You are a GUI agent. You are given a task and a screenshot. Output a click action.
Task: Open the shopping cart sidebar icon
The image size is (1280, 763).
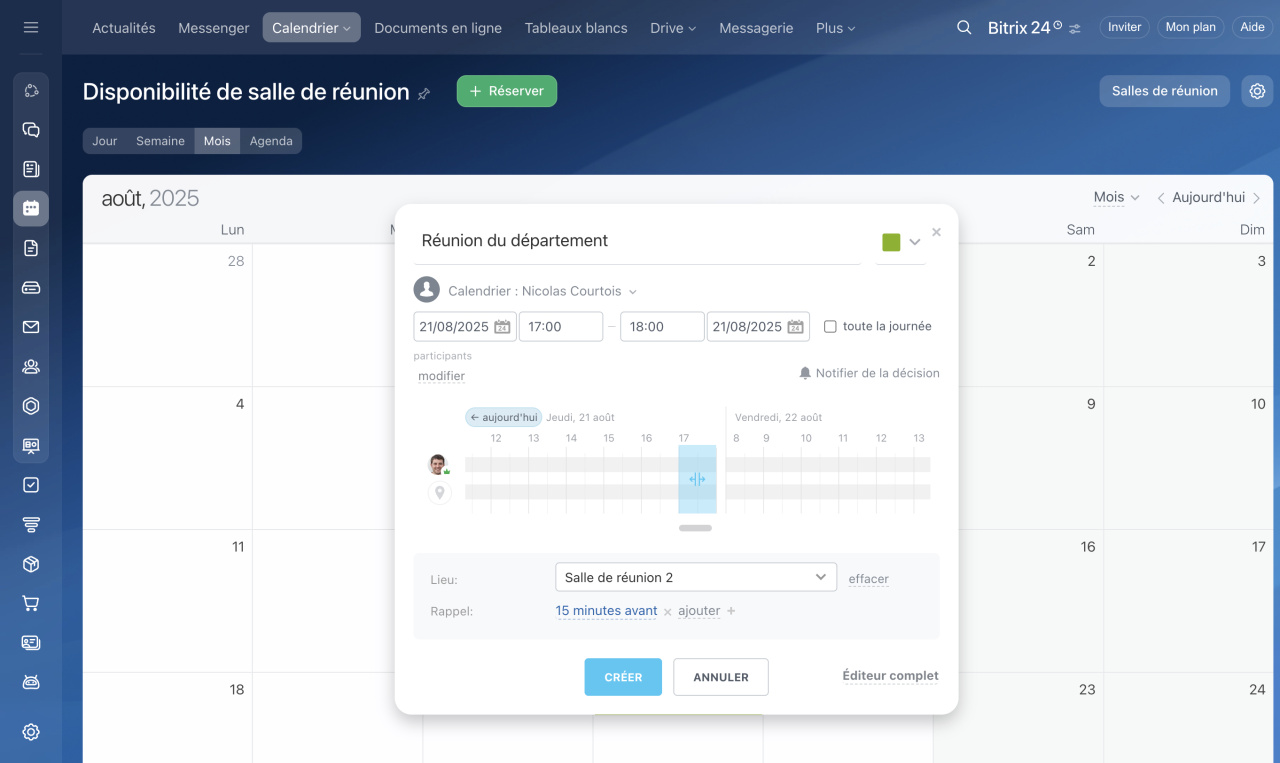tap(31, 603)
